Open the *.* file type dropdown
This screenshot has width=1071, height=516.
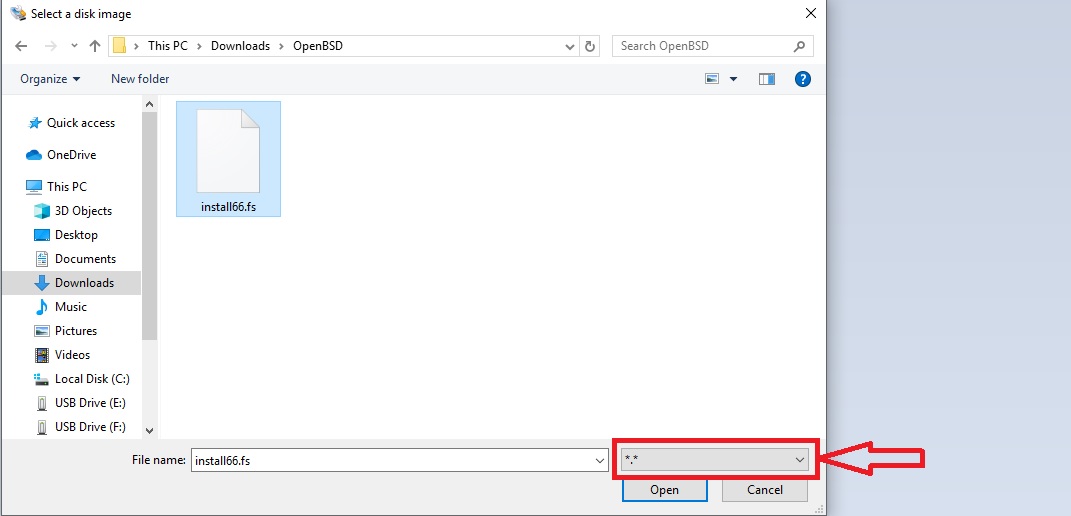click(714, 460)
